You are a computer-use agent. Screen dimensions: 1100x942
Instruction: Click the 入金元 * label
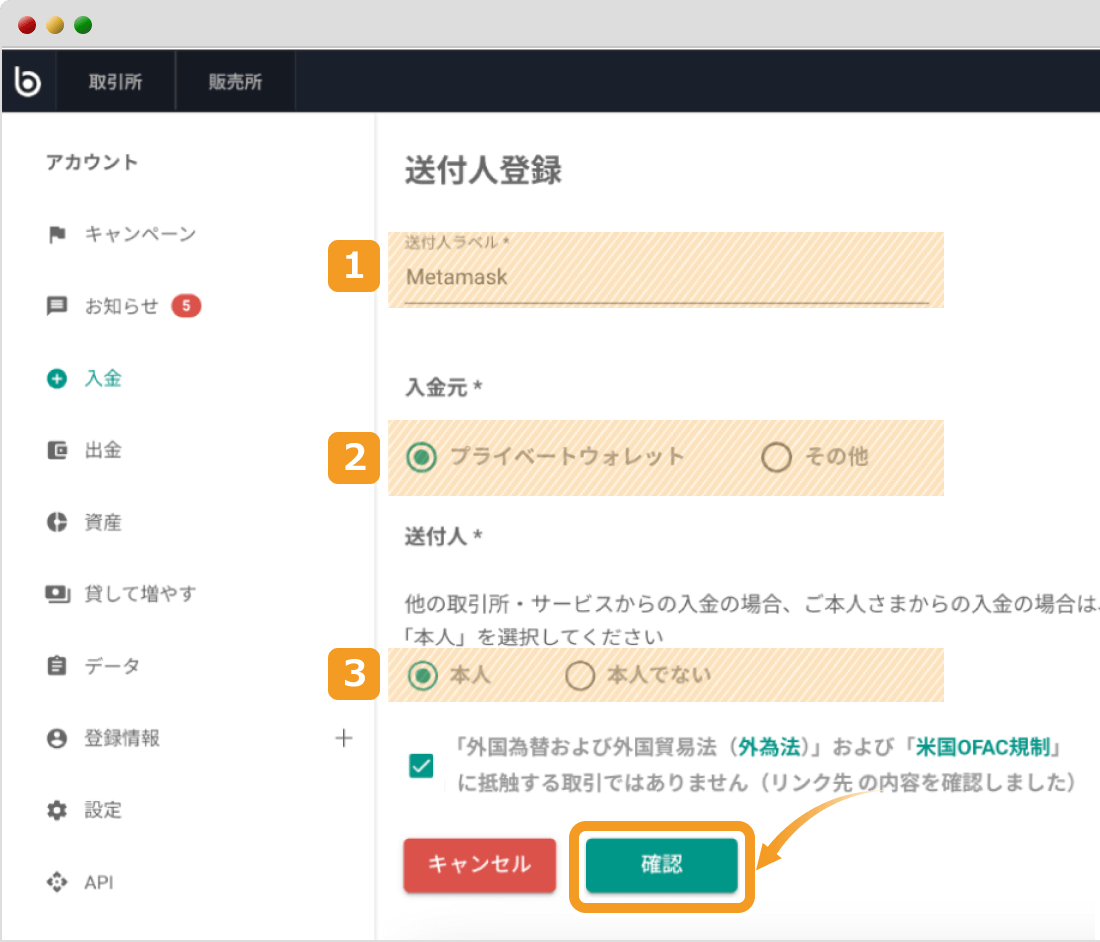pos(443,387)
